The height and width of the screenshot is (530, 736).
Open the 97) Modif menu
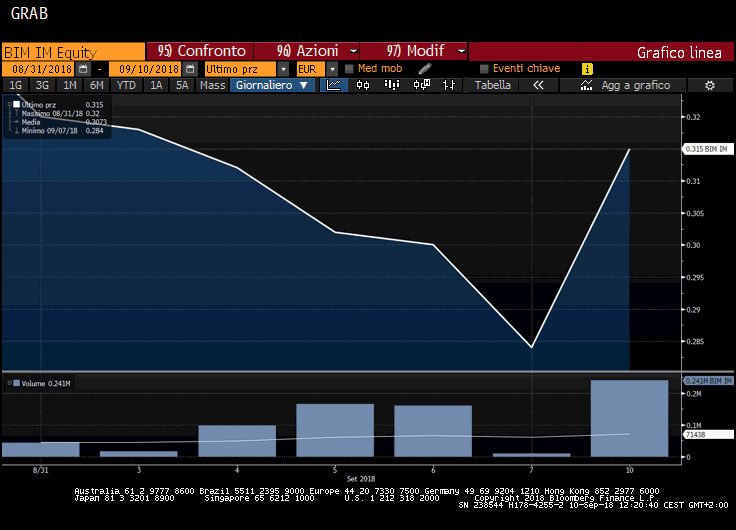[x=414, y=51]
